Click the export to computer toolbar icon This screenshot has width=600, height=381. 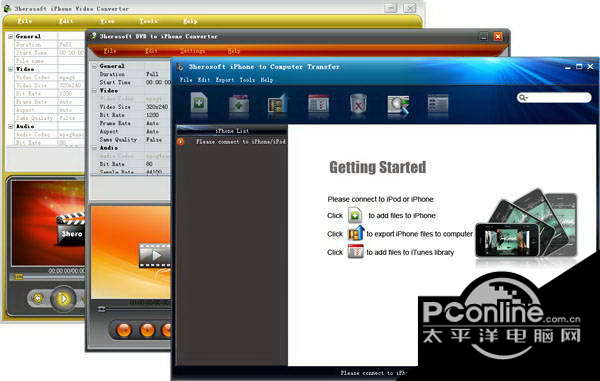pos(277,103)
